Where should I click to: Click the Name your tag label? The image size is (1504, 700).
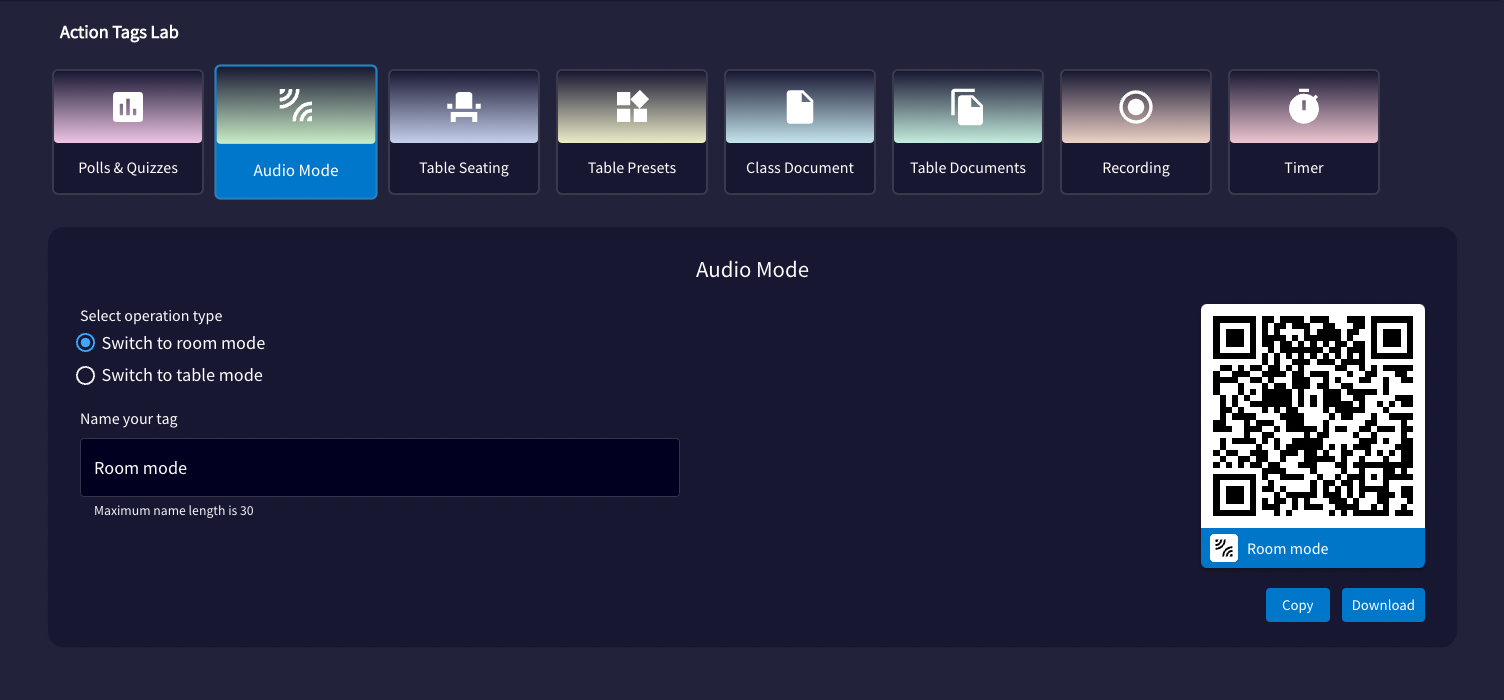pos(129,419)
